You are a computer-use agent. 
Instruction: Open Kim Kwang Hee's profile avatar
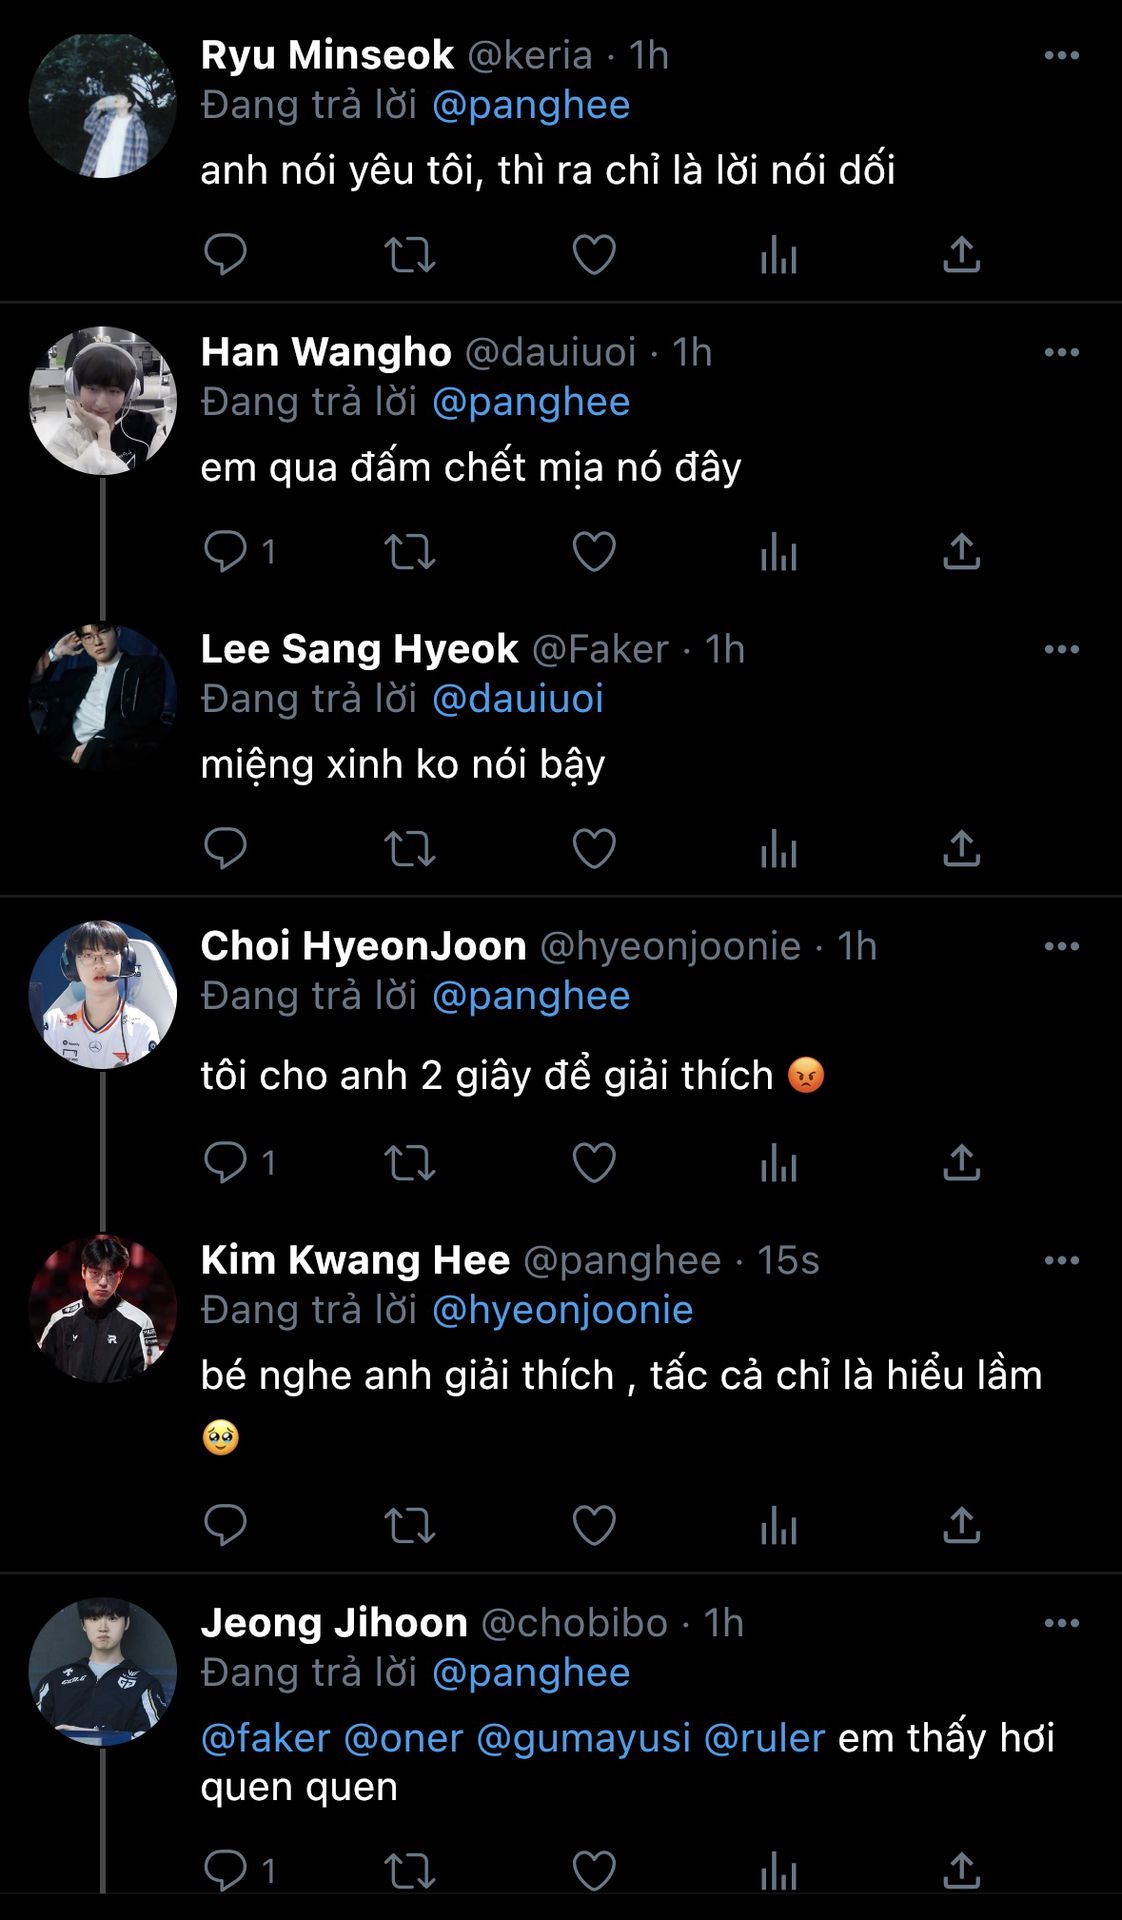click(103, 1309)
